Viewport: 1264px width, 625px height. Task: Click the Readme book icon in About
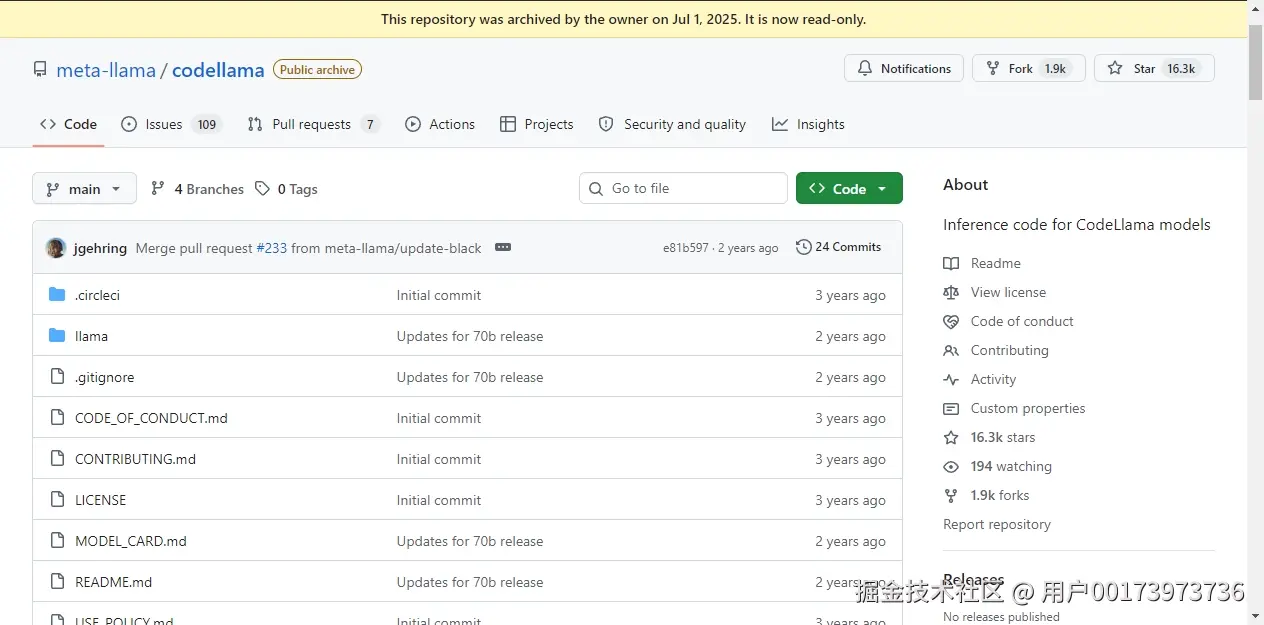coord(951,263)
